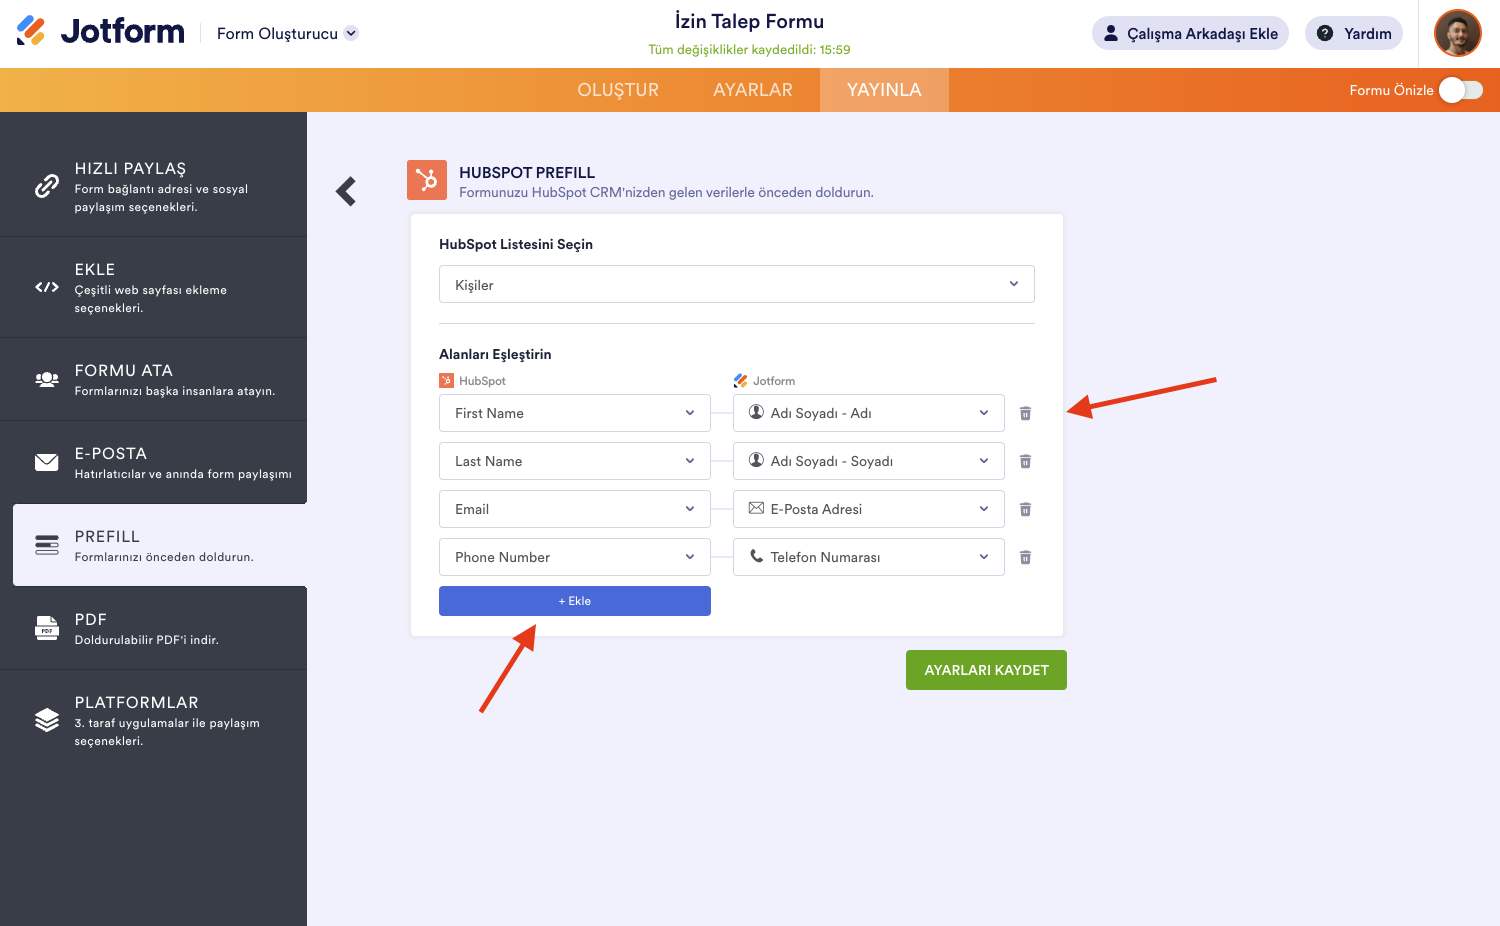Click the HubSpot column header icon
Image resolution: width=1500 pixels, height=926 pixels.
click(x=446, y=381)
